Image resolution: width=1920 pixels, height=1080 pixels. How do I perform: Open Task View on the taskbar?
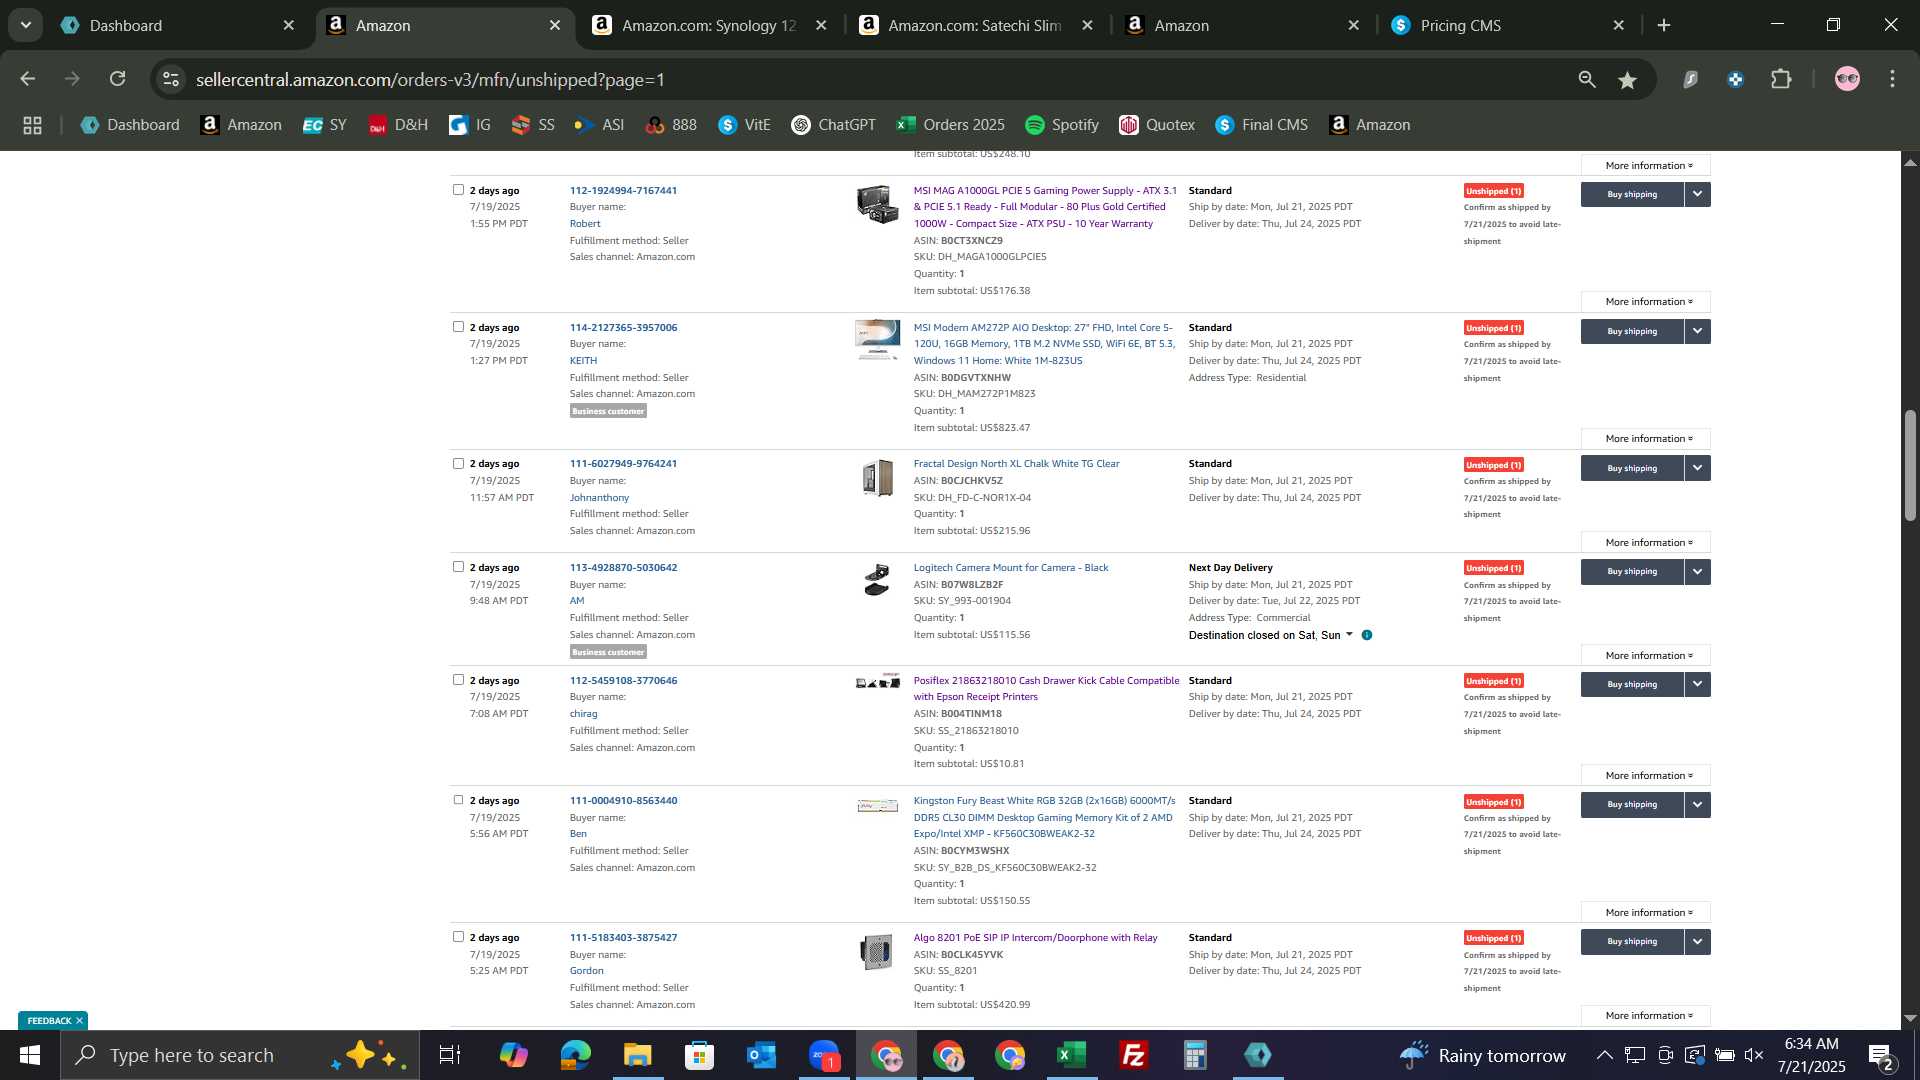tap(450, 1055)
